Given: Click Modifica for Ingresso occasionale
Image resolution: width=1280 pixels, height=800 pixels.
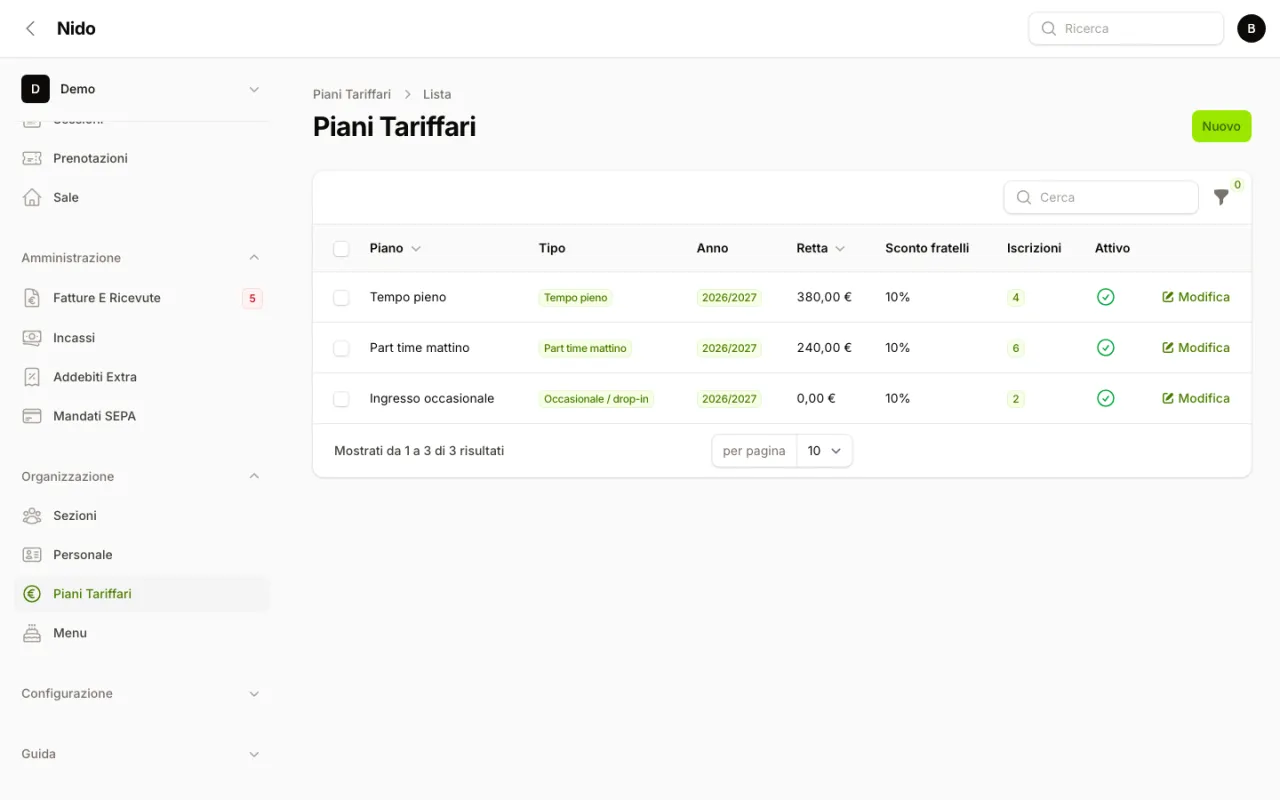Looking at the screenshot, I should (x=1196, y=398).
